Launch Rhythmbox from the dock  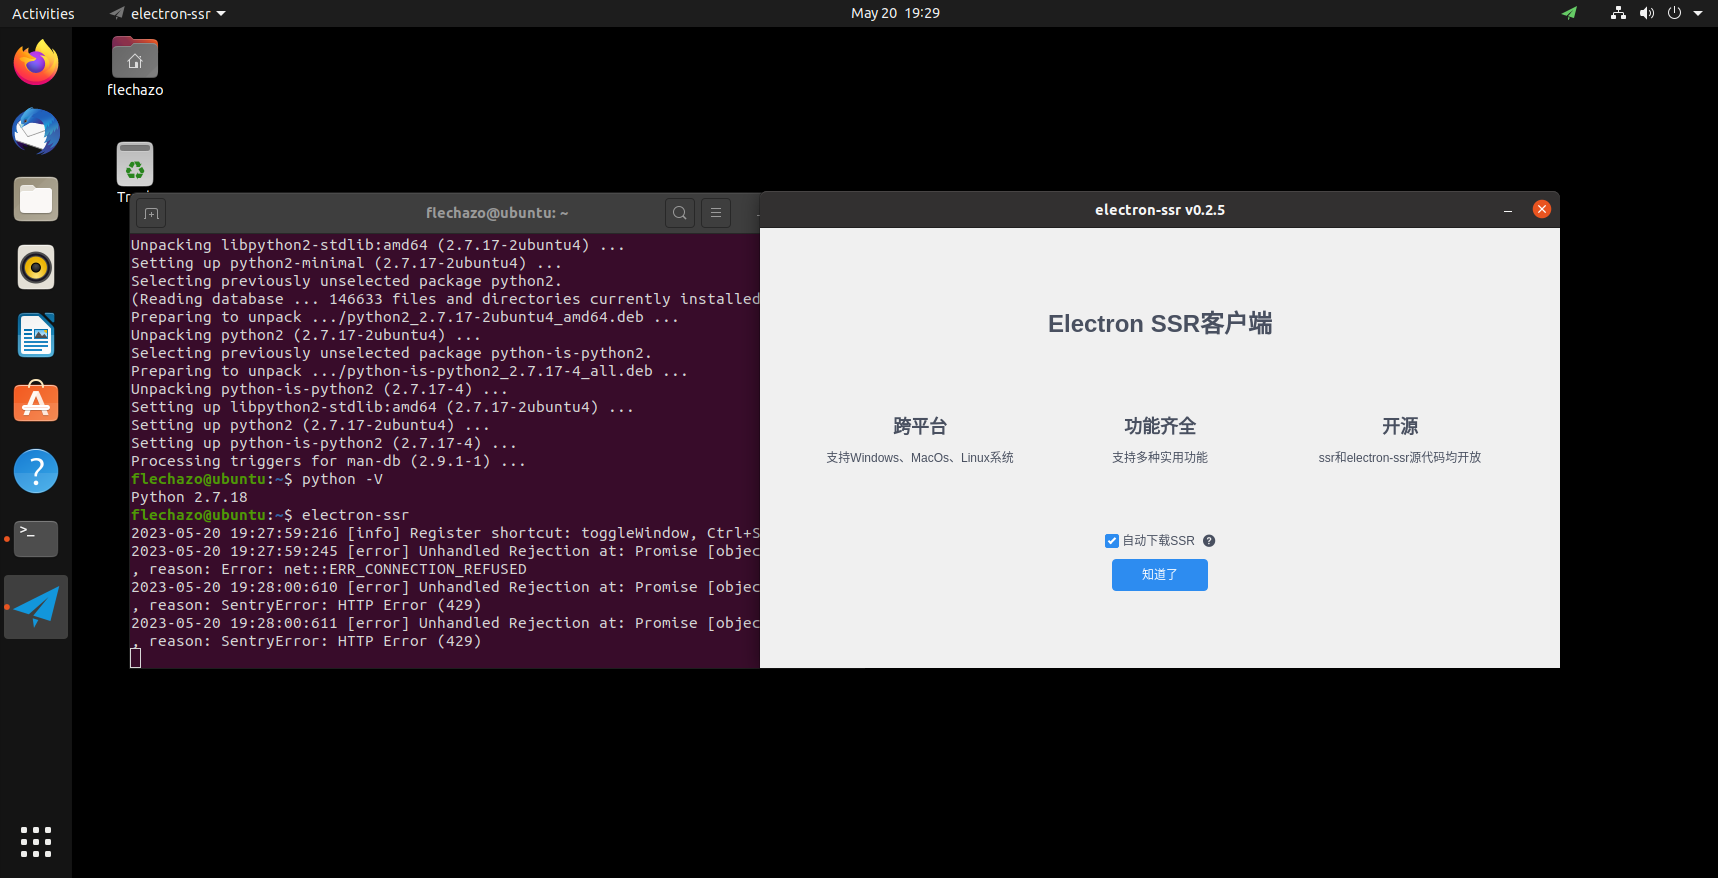click(36, 268)
